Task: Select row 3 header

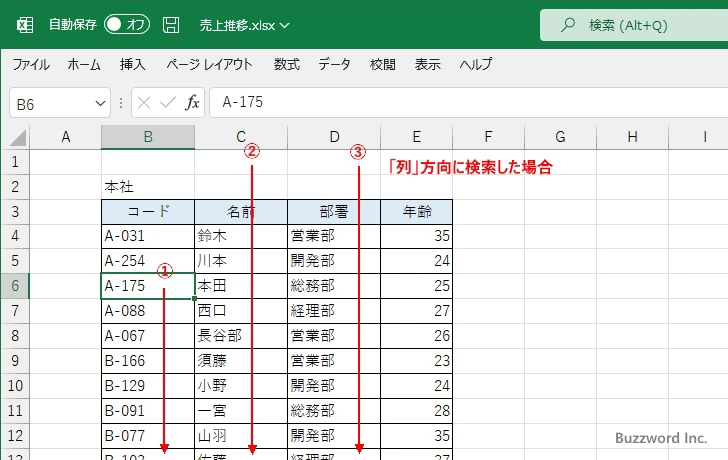Action: pyautogui.click(x=15, y=212)
